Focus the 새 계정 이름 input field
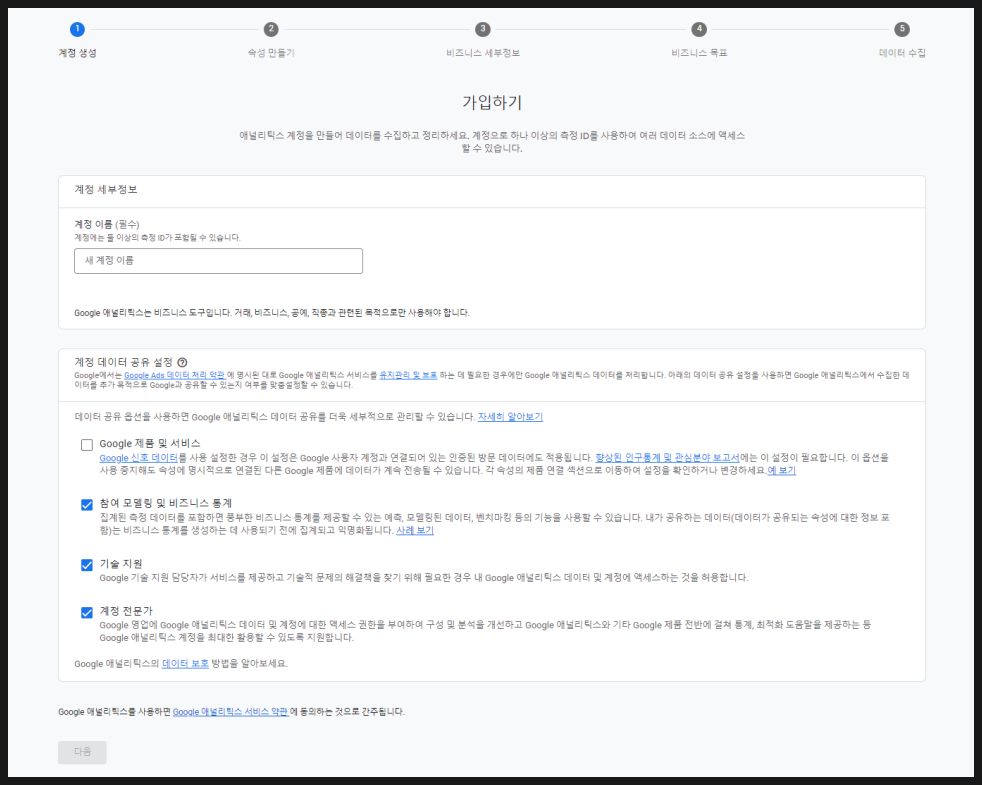This screenshot has height=785, width=982. [x=218, y=261]
